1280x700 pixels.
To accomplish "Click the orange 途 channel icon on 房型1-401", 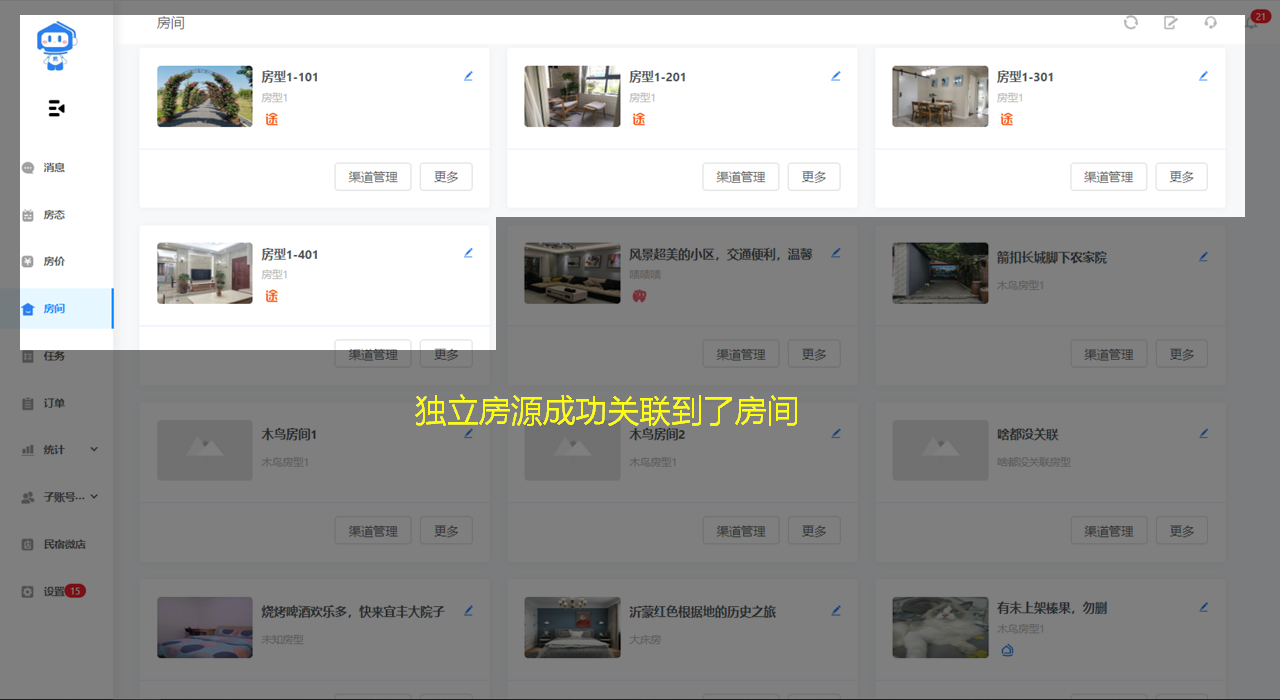I will (x=271, y=296).
